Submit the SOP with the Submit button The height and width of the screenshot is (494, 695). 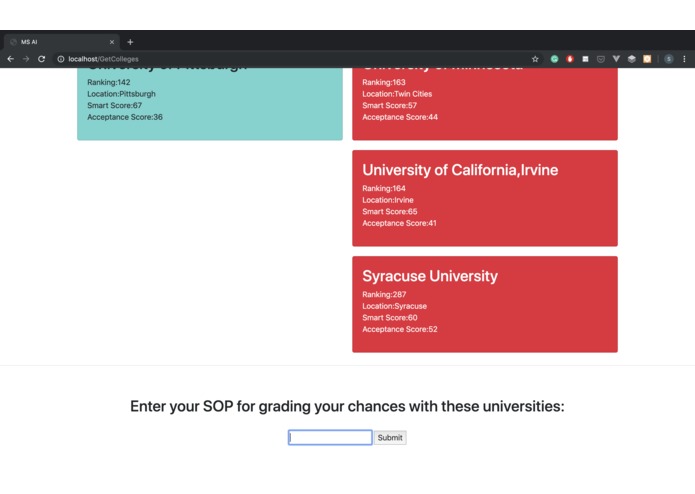click(390, 438)
